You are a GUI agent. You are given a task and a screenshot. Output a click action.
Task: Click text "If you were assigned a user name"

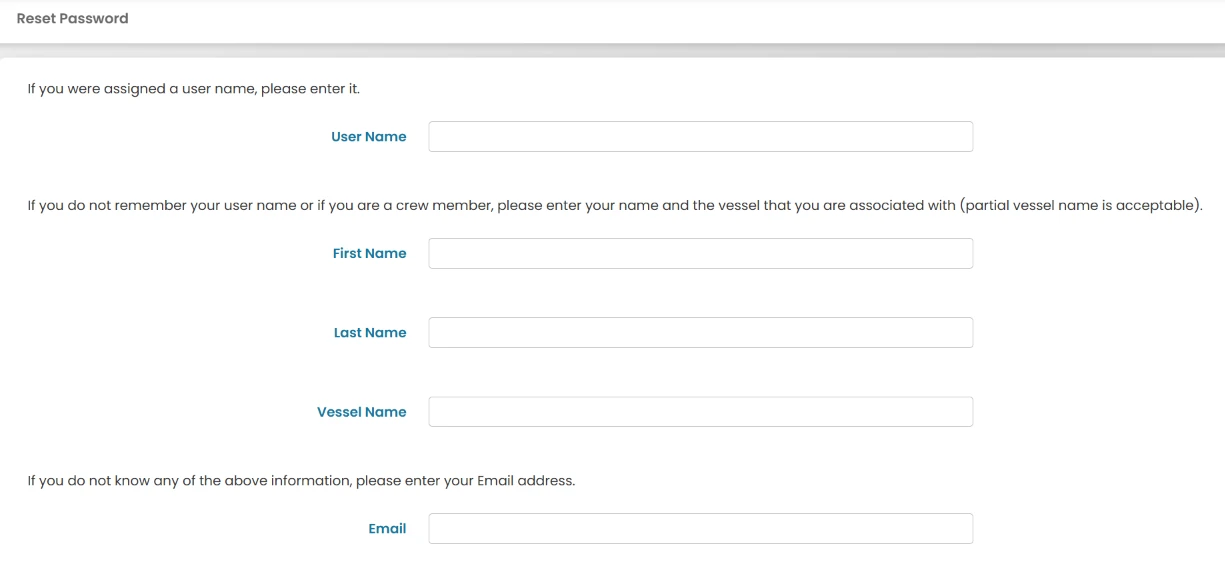coord(140,89)
